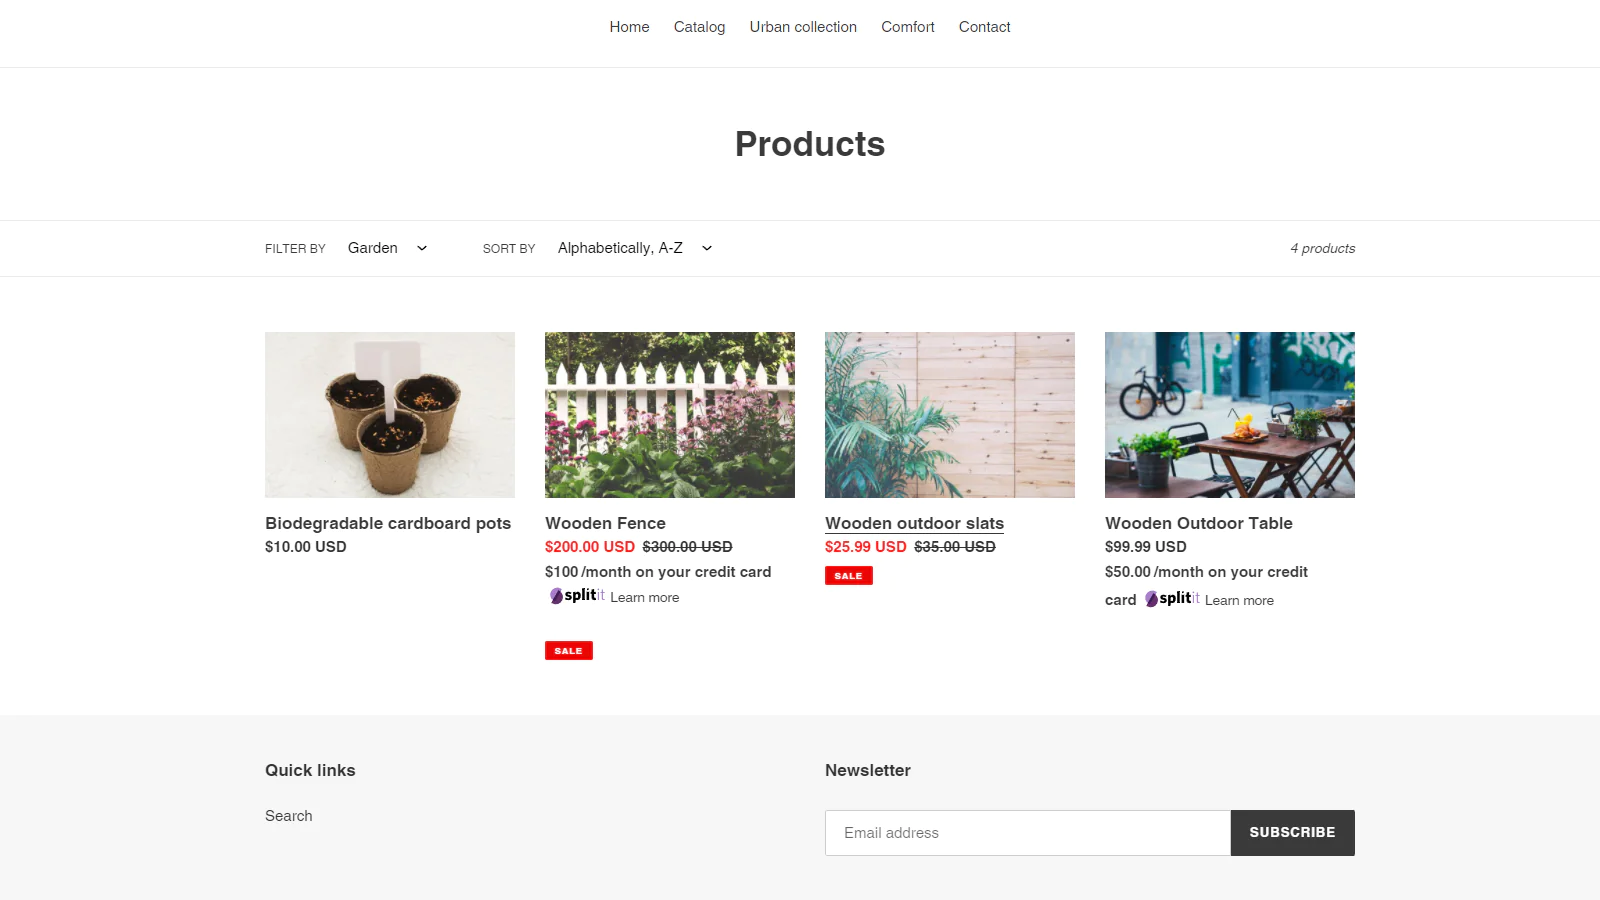The height and width of the screenshot is (900, 1600).
Task: Go to the Home menu item
Action: point(629,27)
